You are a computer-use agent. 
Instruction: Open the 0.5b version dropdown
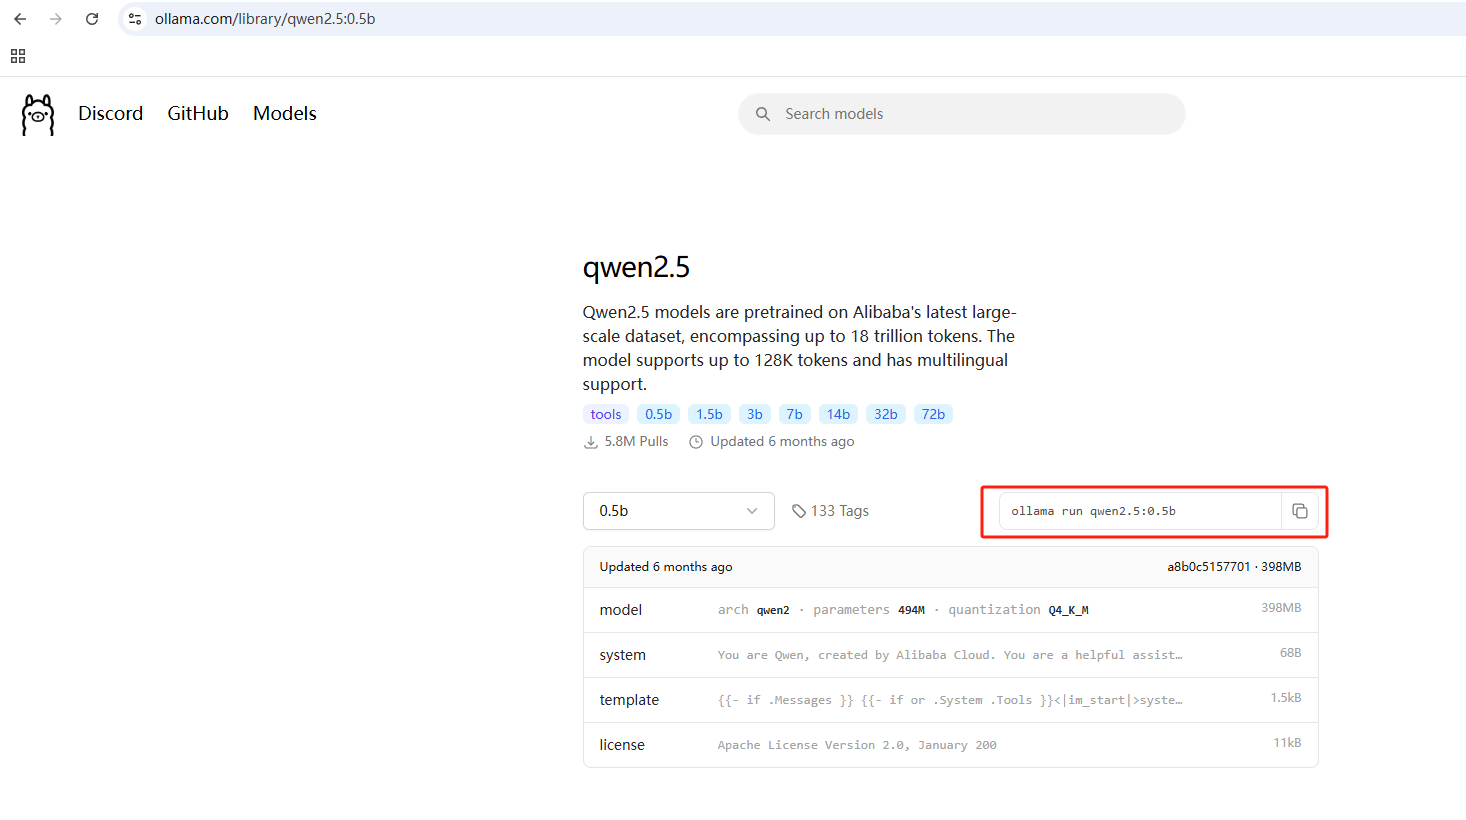tap(679, 511)
